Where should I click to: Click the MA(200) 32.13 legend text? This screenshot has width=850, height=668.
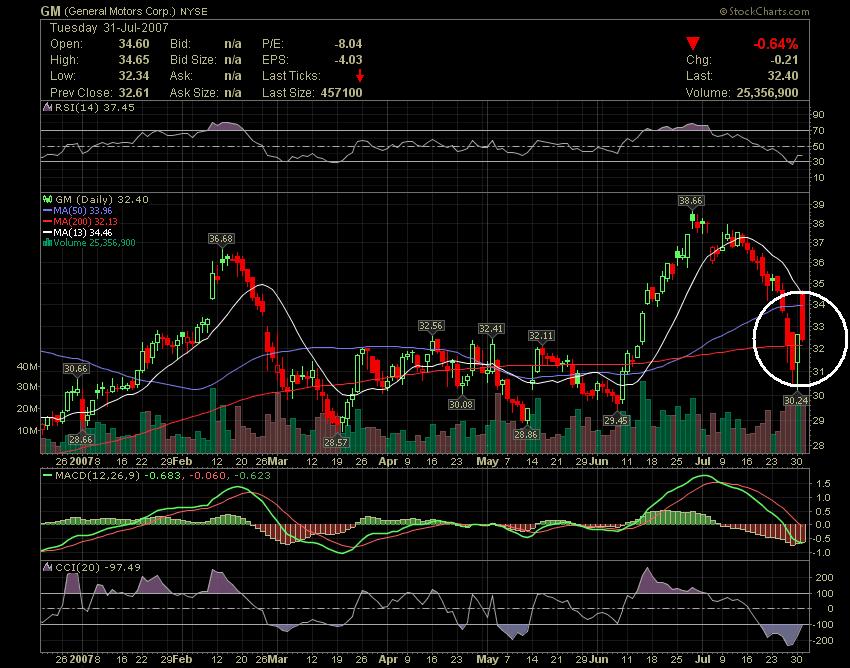[86, 221]
